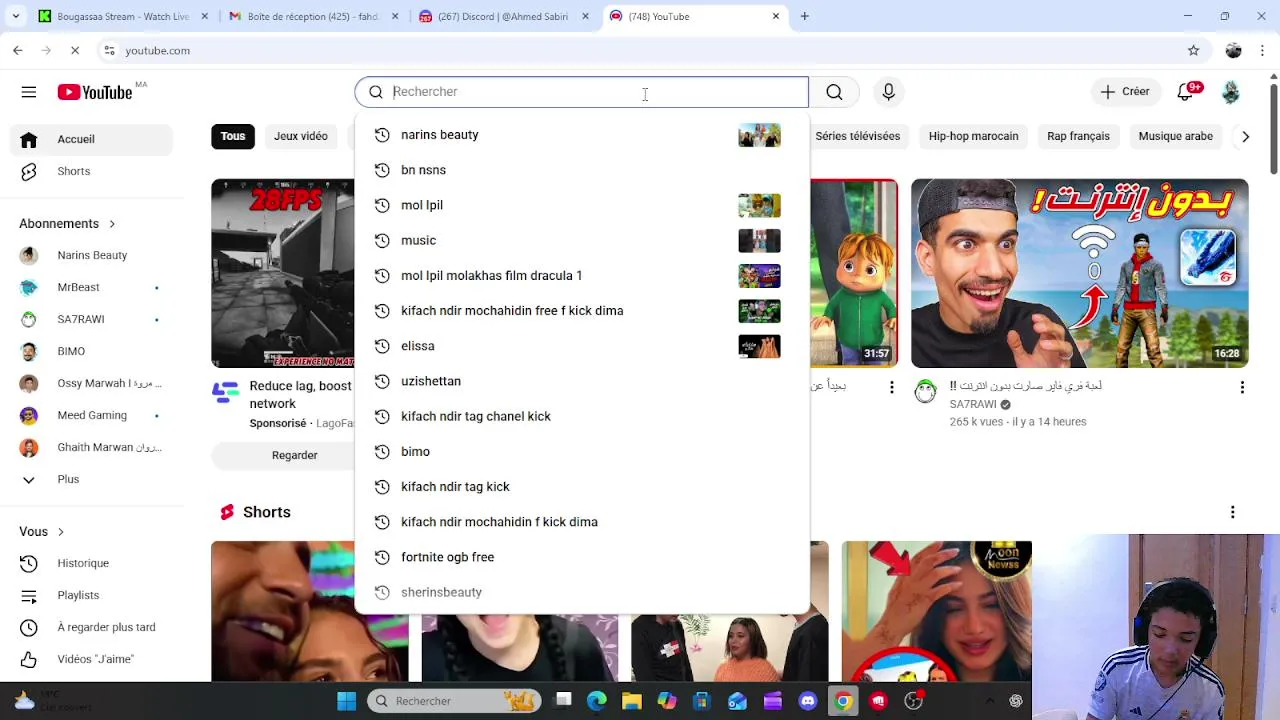The width and height of the screenshot is (1280, 720).
Task: Select the Tous filter chip
Action: pos(233,136)
